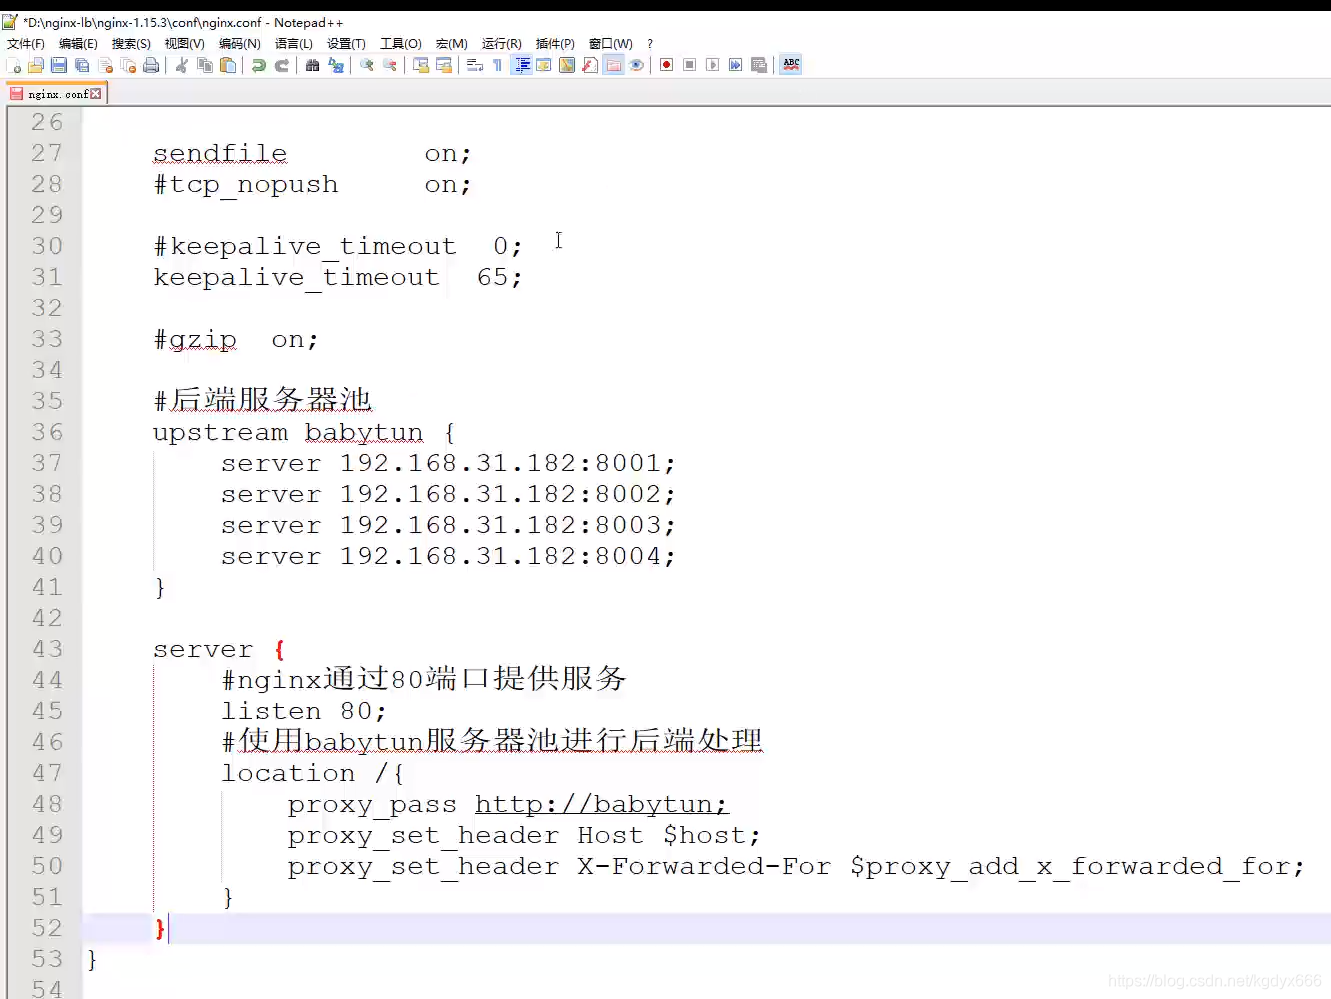Image resolution: width=1331 pixels, height=999 pixels.
Task: Toggle file monitoring with the eye icon
Action: pyautogui.click(x=636, y=65)
